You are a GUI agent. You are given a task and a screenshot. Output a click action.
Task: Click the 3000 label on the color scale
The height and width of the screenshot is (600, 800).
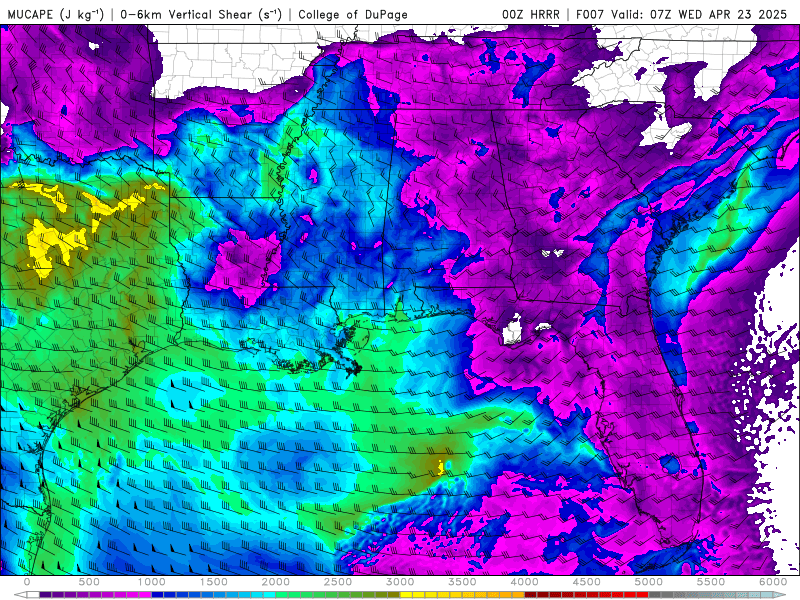[x=401, y=582]
